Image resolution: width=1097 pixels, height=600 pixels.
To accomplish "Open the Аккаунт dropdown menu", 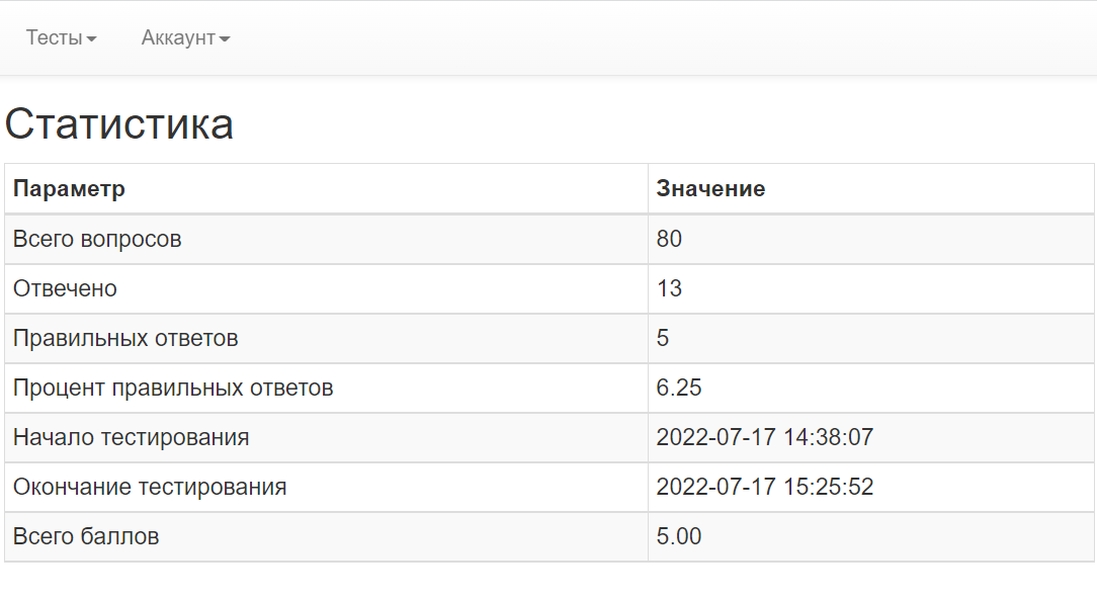I will (x=180, y=38).
